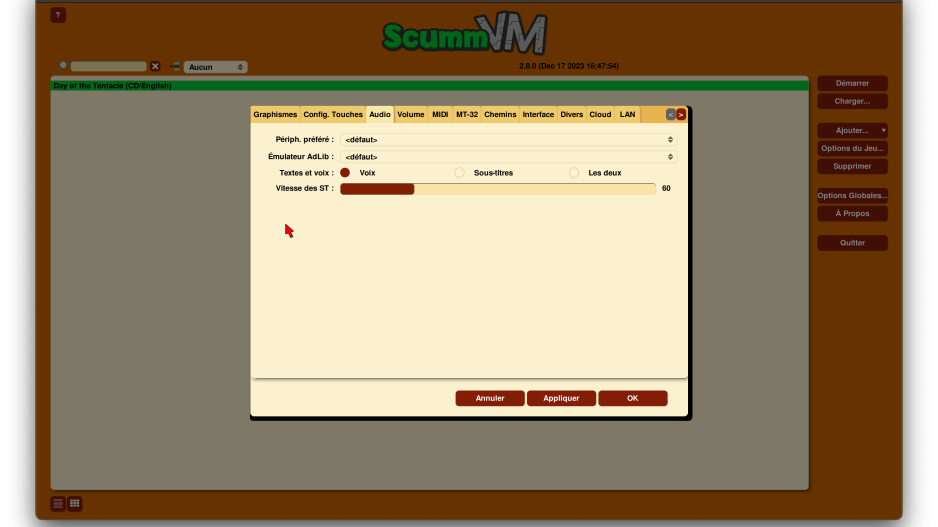
Task: Switch to the Config. Touches tab
Action: (333, 114)
